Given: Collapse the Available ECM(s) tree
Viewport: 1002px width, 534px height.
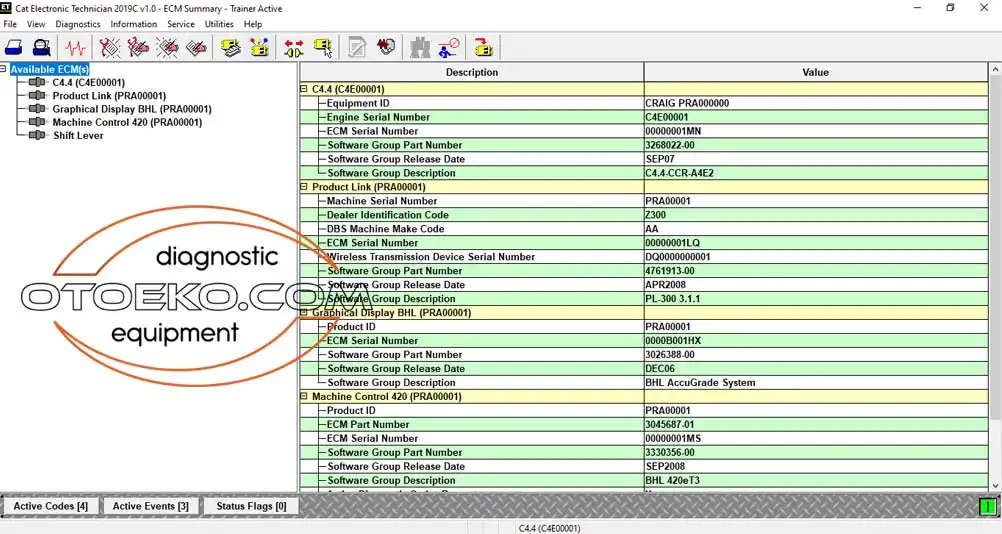Looking at the screenshot, I should point(4,69).
